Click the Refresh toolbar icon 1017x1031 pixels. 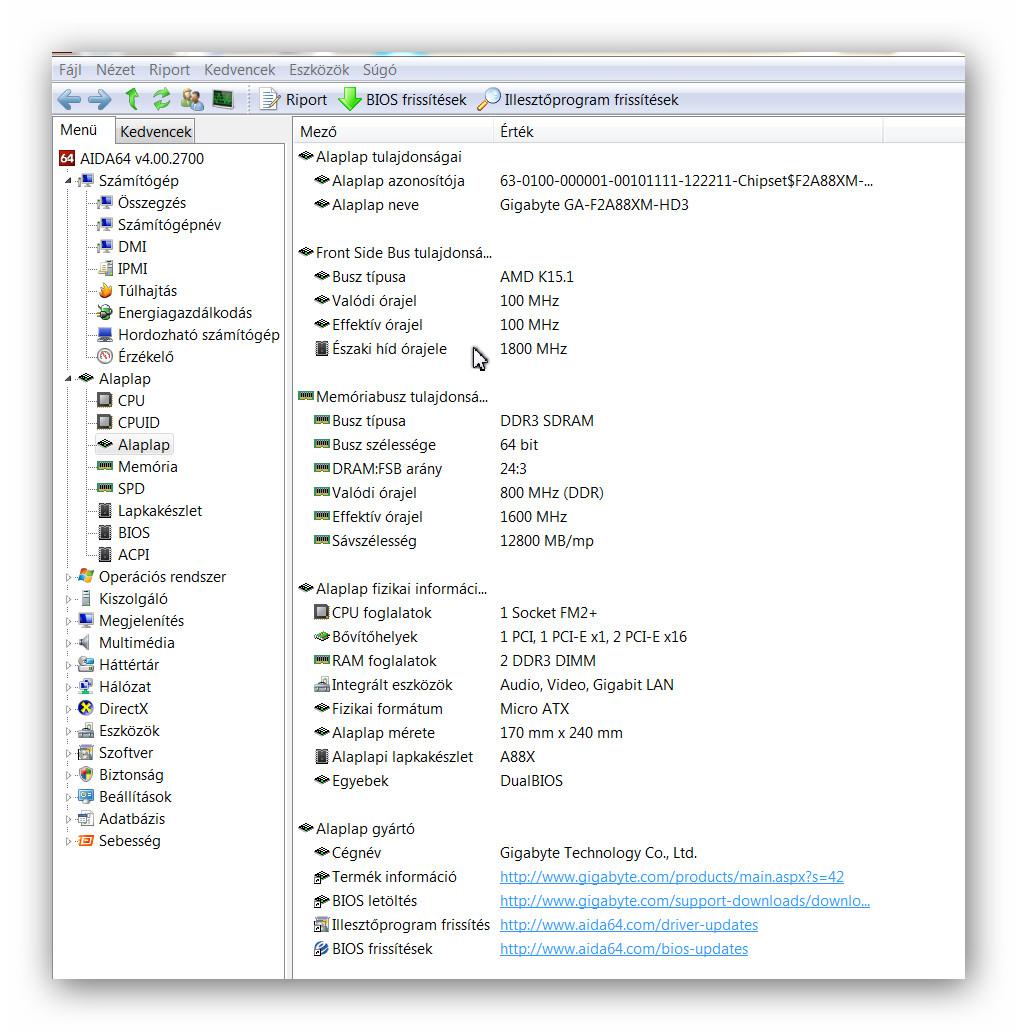pos(162,99)
